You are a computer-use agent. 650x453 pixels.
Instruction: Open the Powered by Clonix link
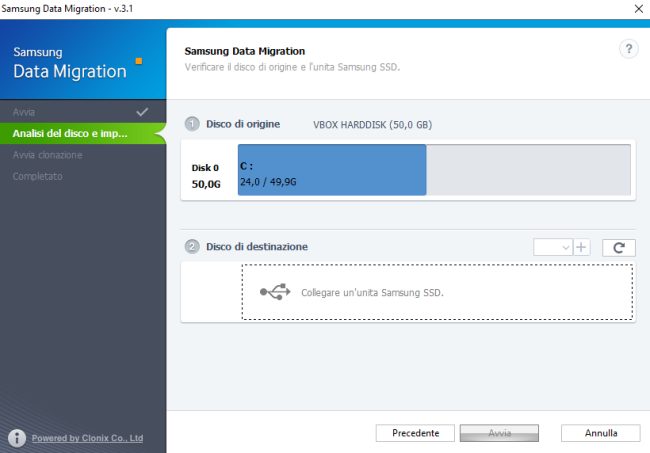pos(87,438)
